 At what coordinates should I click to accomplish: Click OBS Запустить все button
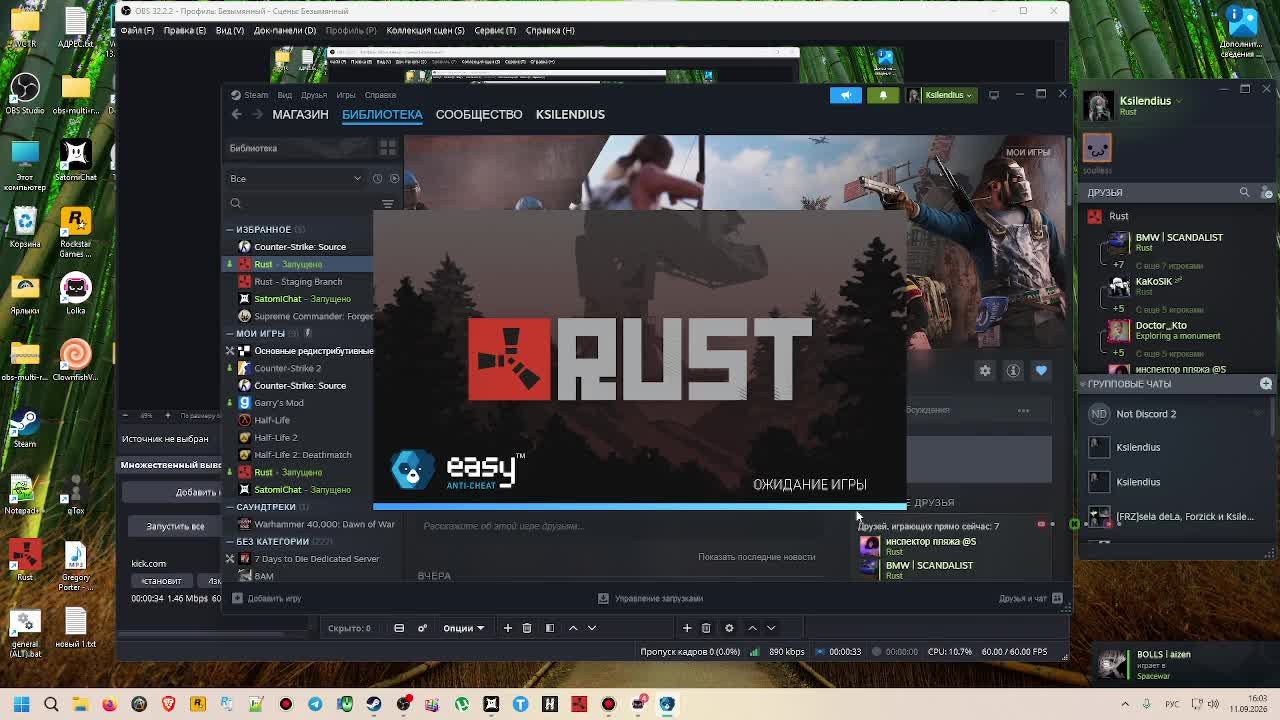click(x=176, y=526)
